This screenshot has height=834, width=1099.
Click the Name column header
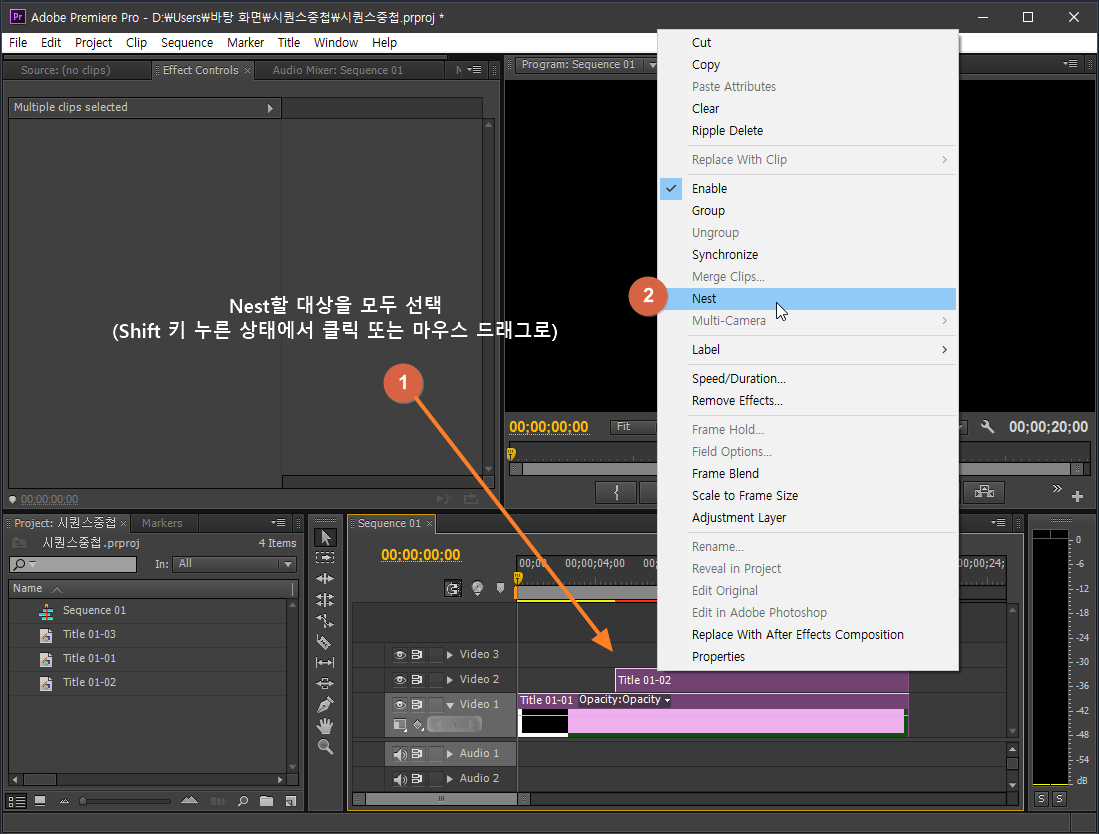pyautogui.click(x=151, y=589)
